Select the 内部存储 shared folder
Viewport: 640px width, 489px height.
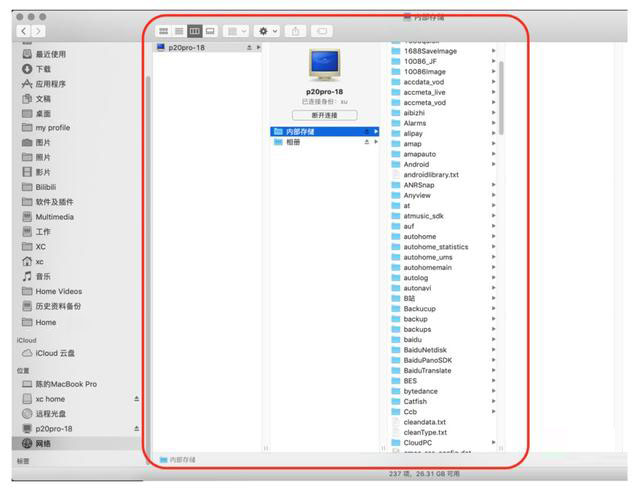(324, 131)
